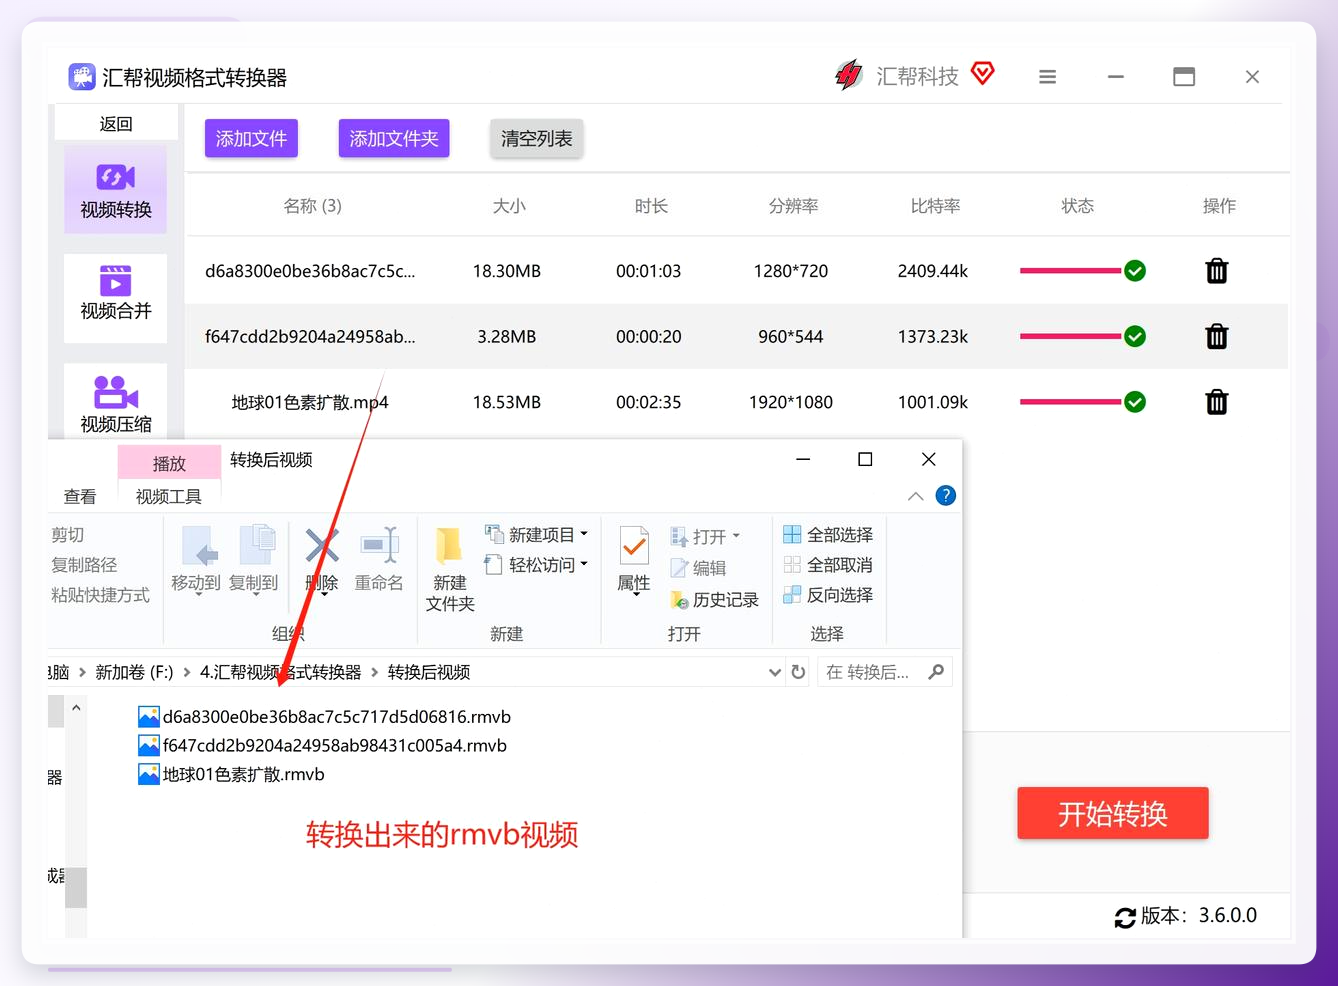This screenshot has width=1338, height=986.
Task: Click the 添加文件夹 button
Action: pos(394,138)
